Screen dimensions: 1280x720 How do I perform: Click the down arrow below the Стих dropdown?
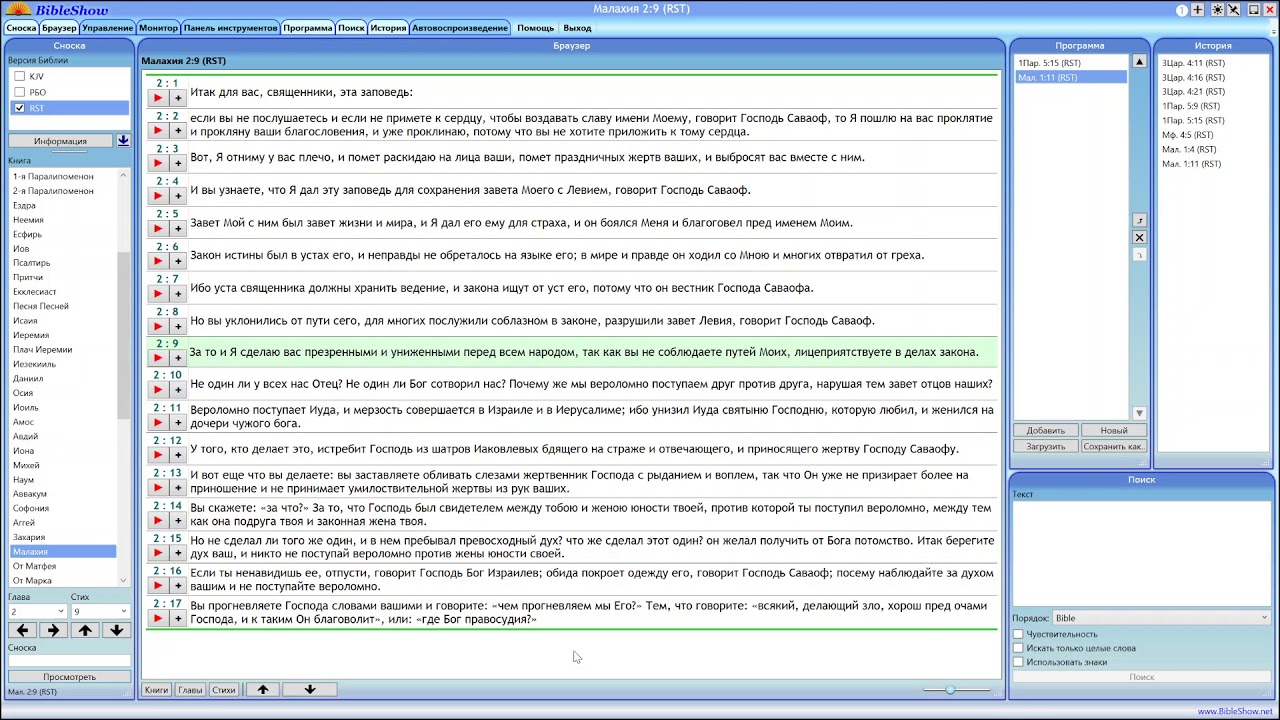[116, 630]
